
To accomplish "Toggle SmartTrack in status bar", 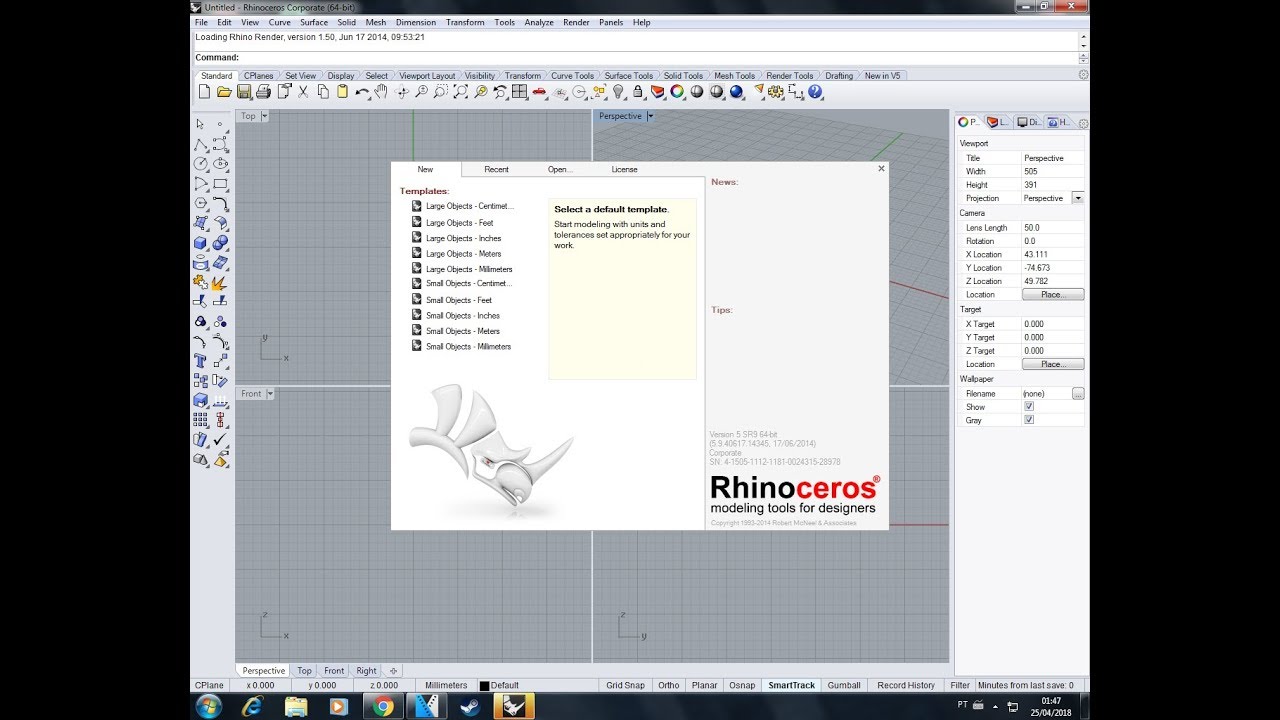I will click(791, 685).
